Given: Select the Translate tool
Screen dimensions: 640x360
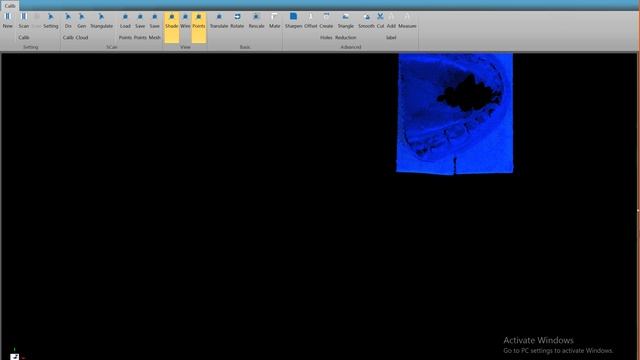Looking at the screenshot, I should point(219,21).
